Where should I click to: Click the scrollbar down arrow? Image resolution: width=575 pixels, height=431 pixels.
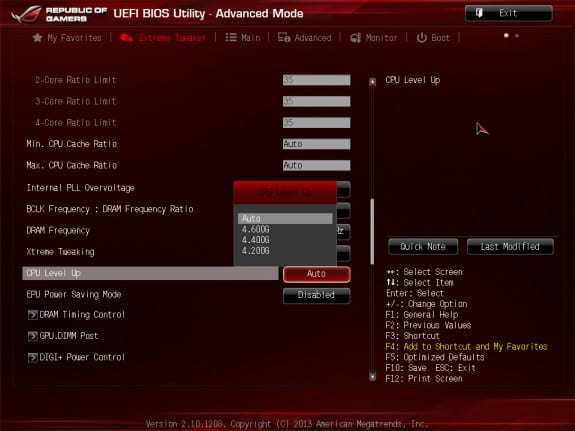pyautogui.click(x=372, y=377)
